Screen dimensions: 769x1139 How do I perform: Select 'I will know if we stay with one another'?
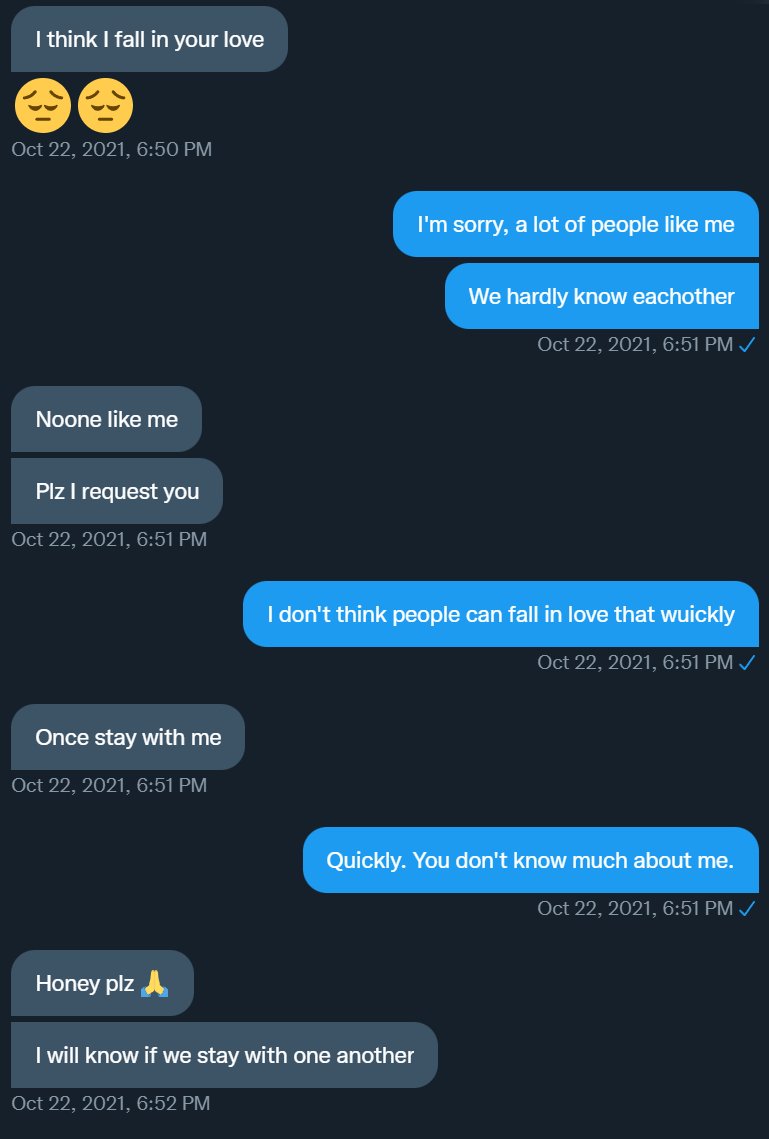[x=224, y=1055]
